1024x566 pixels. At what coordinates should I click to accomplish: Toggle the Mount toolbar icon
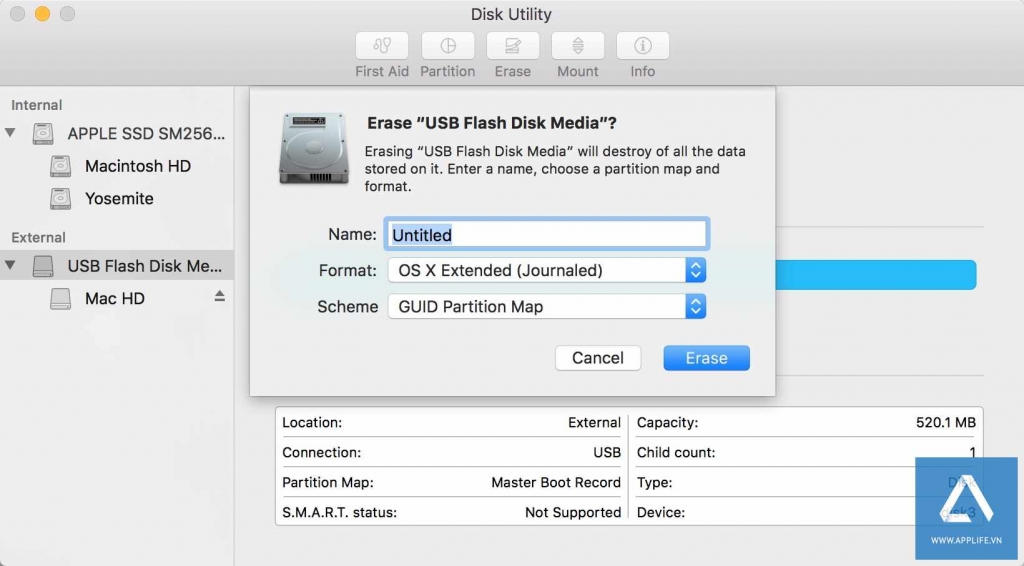(578, 46)
